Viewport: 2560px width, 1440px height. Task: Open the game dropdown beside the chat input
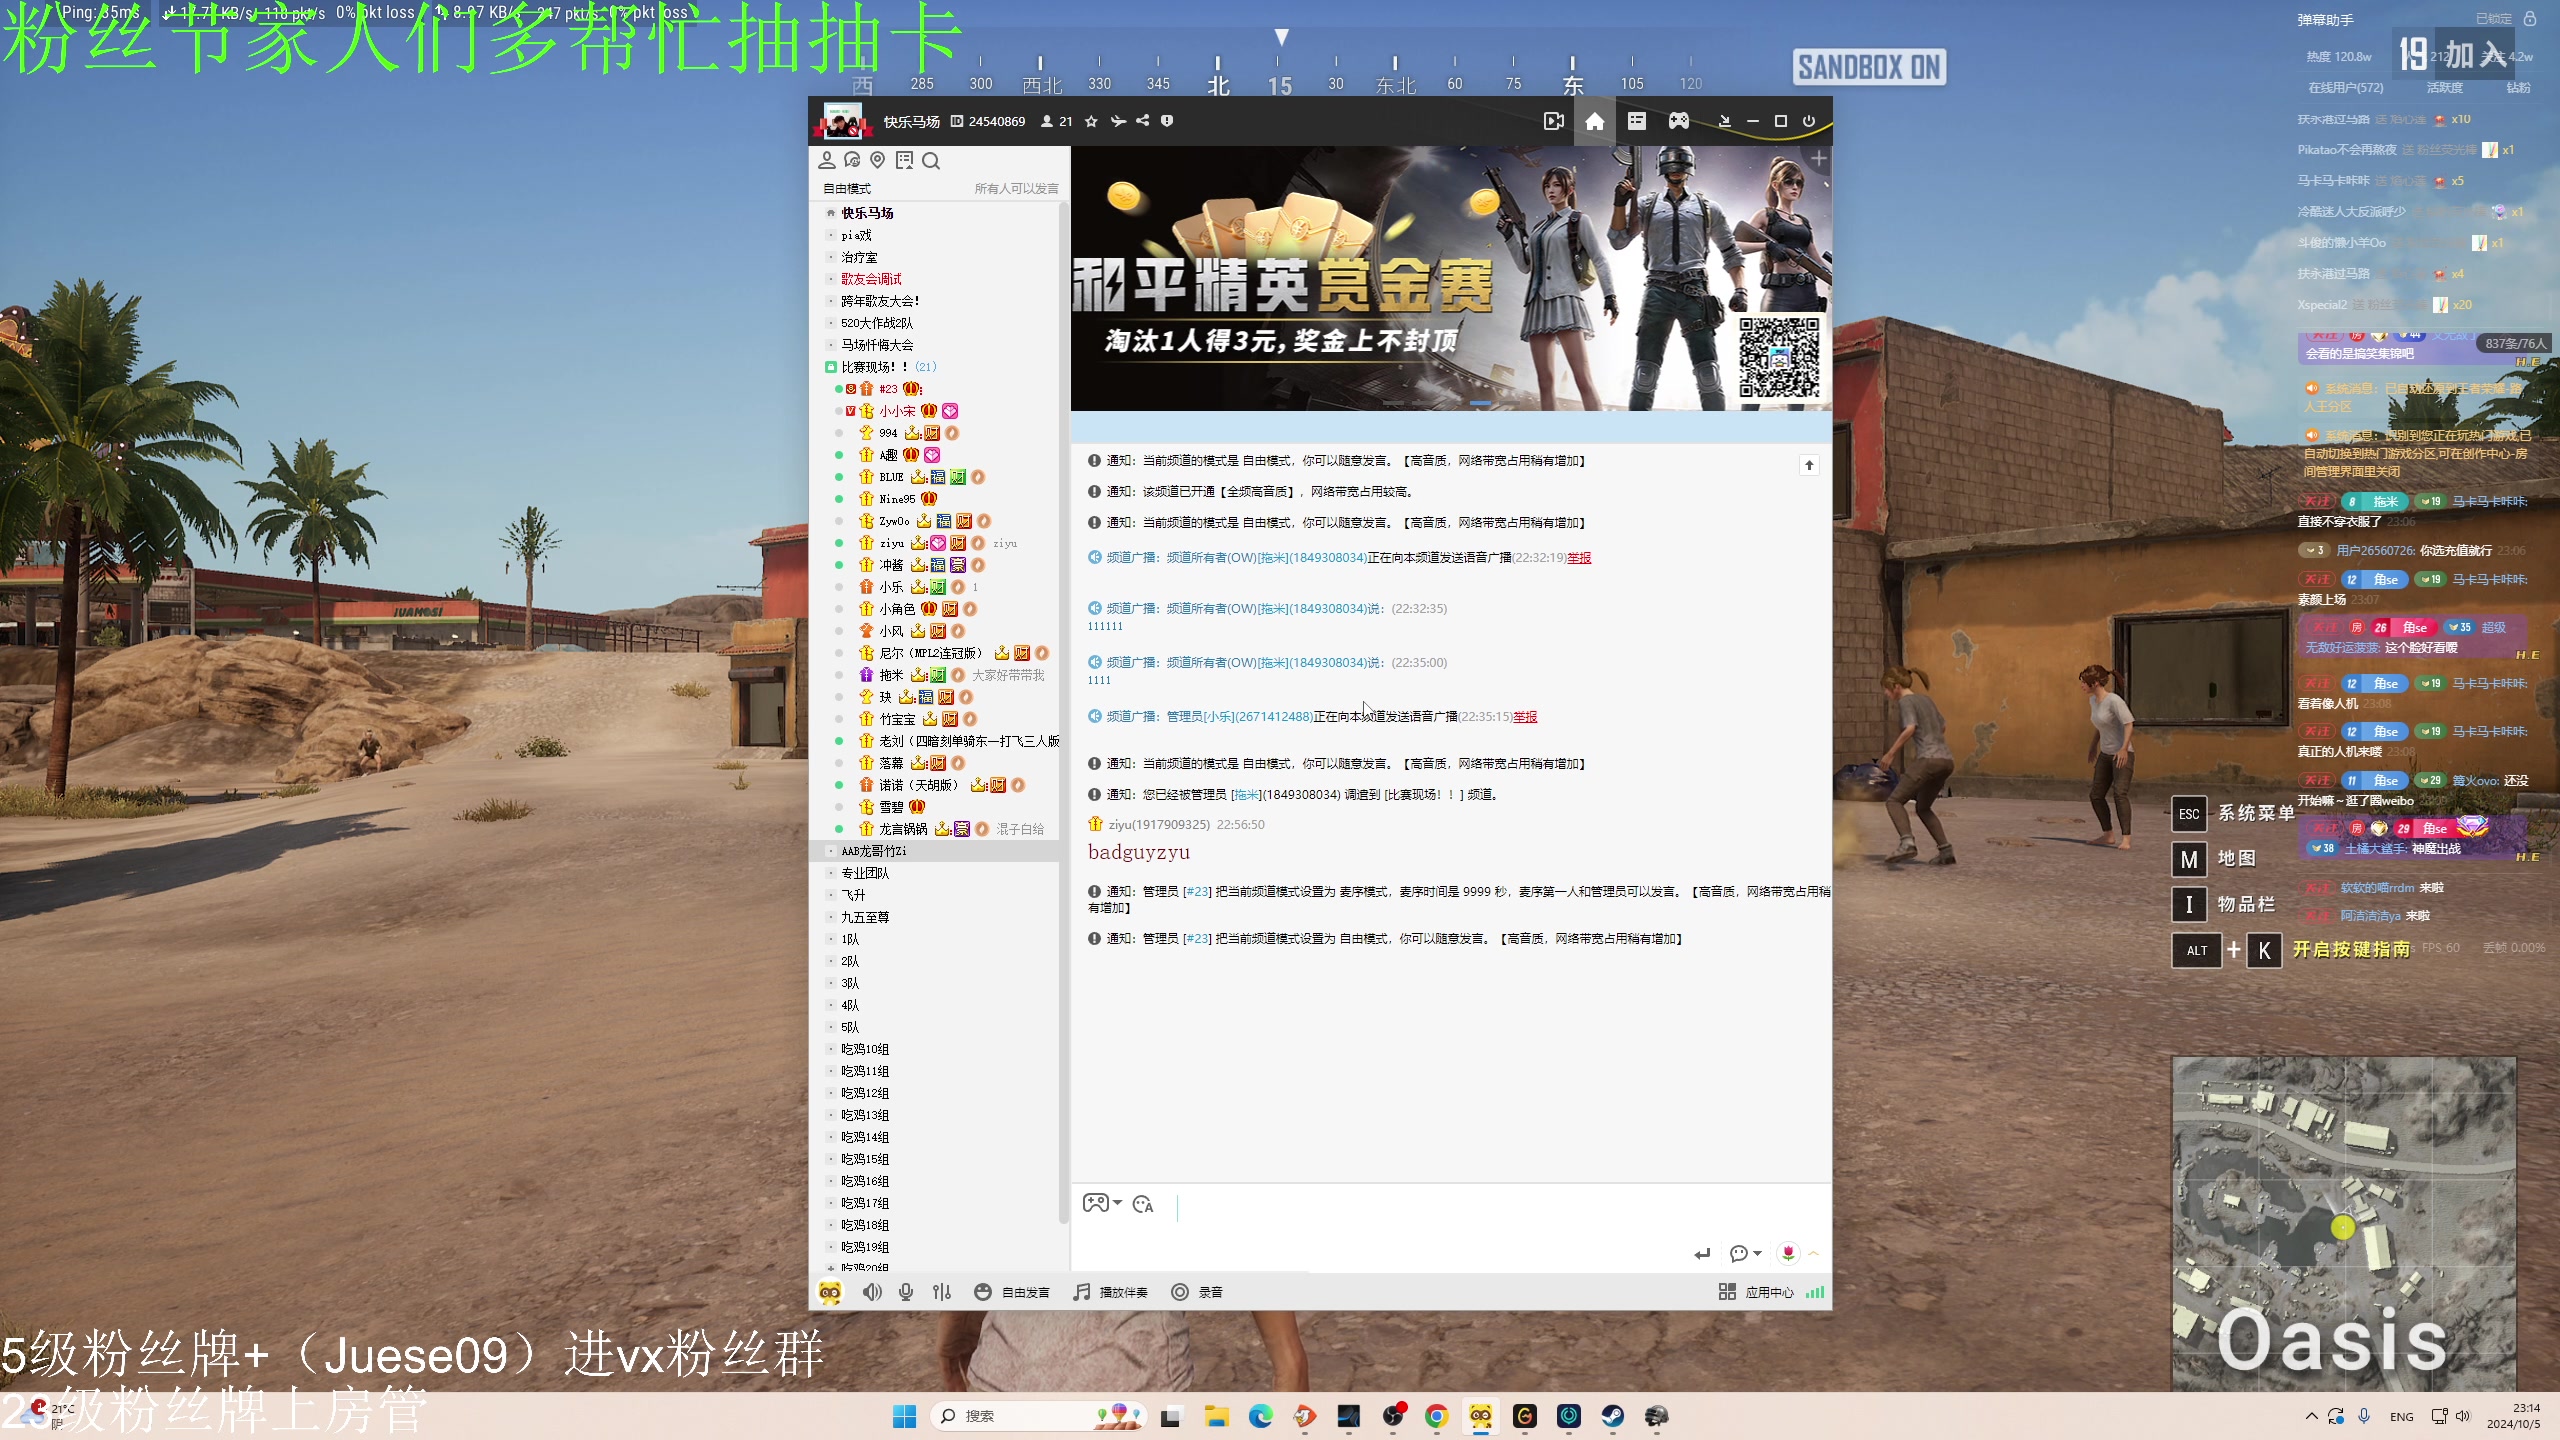[1102, 1203]
